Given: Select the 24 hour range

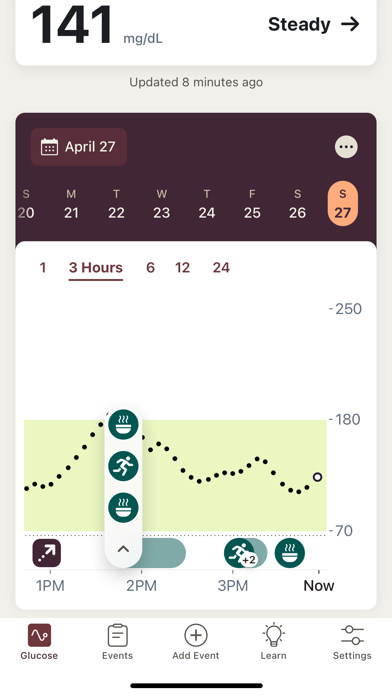Looking at the screenshot, I should click(221, 268).
